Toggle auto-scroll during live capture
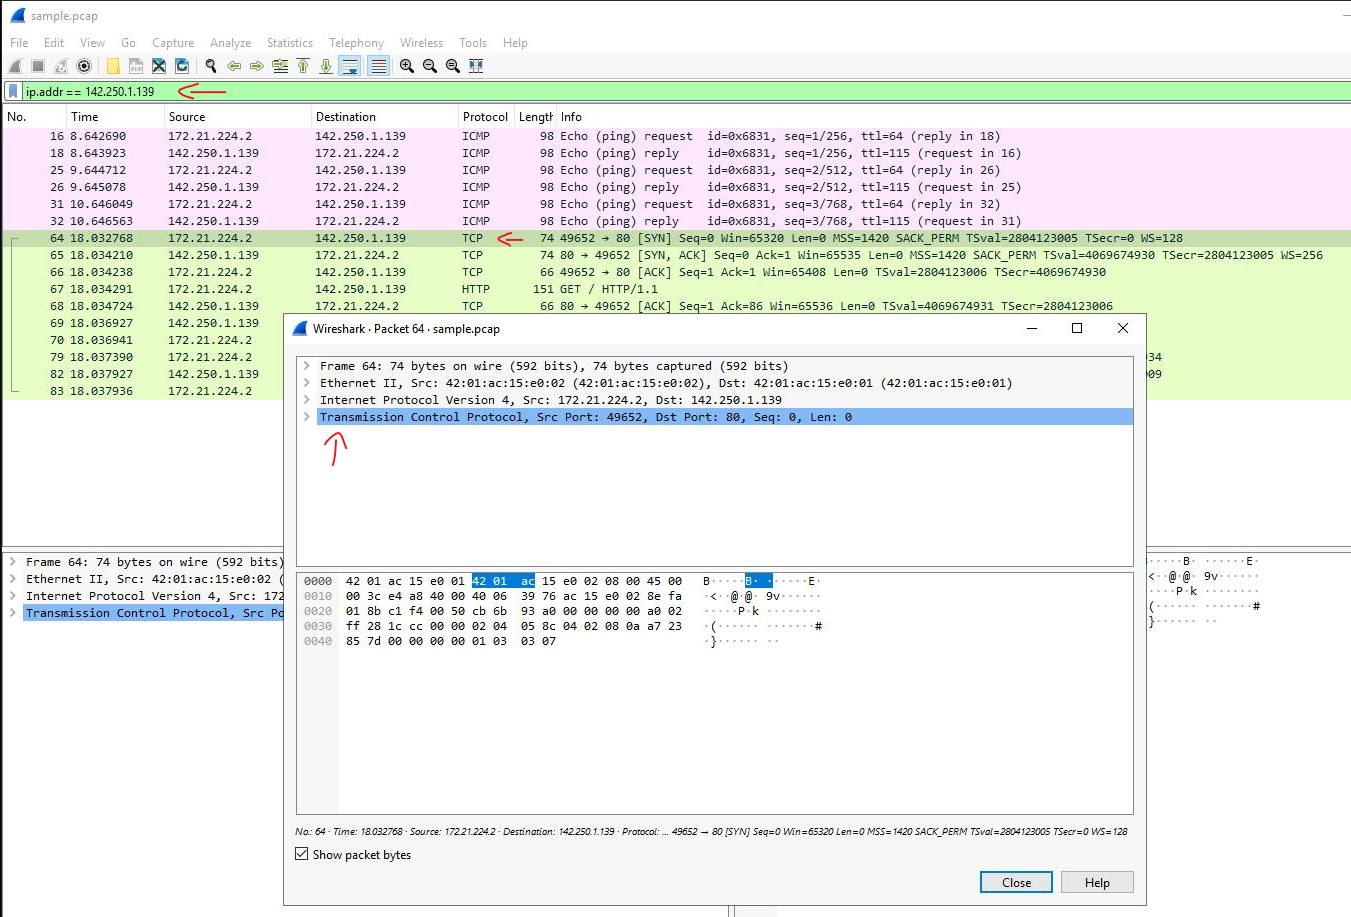Viewport: 1351px width, 917px height. point(350,66)
